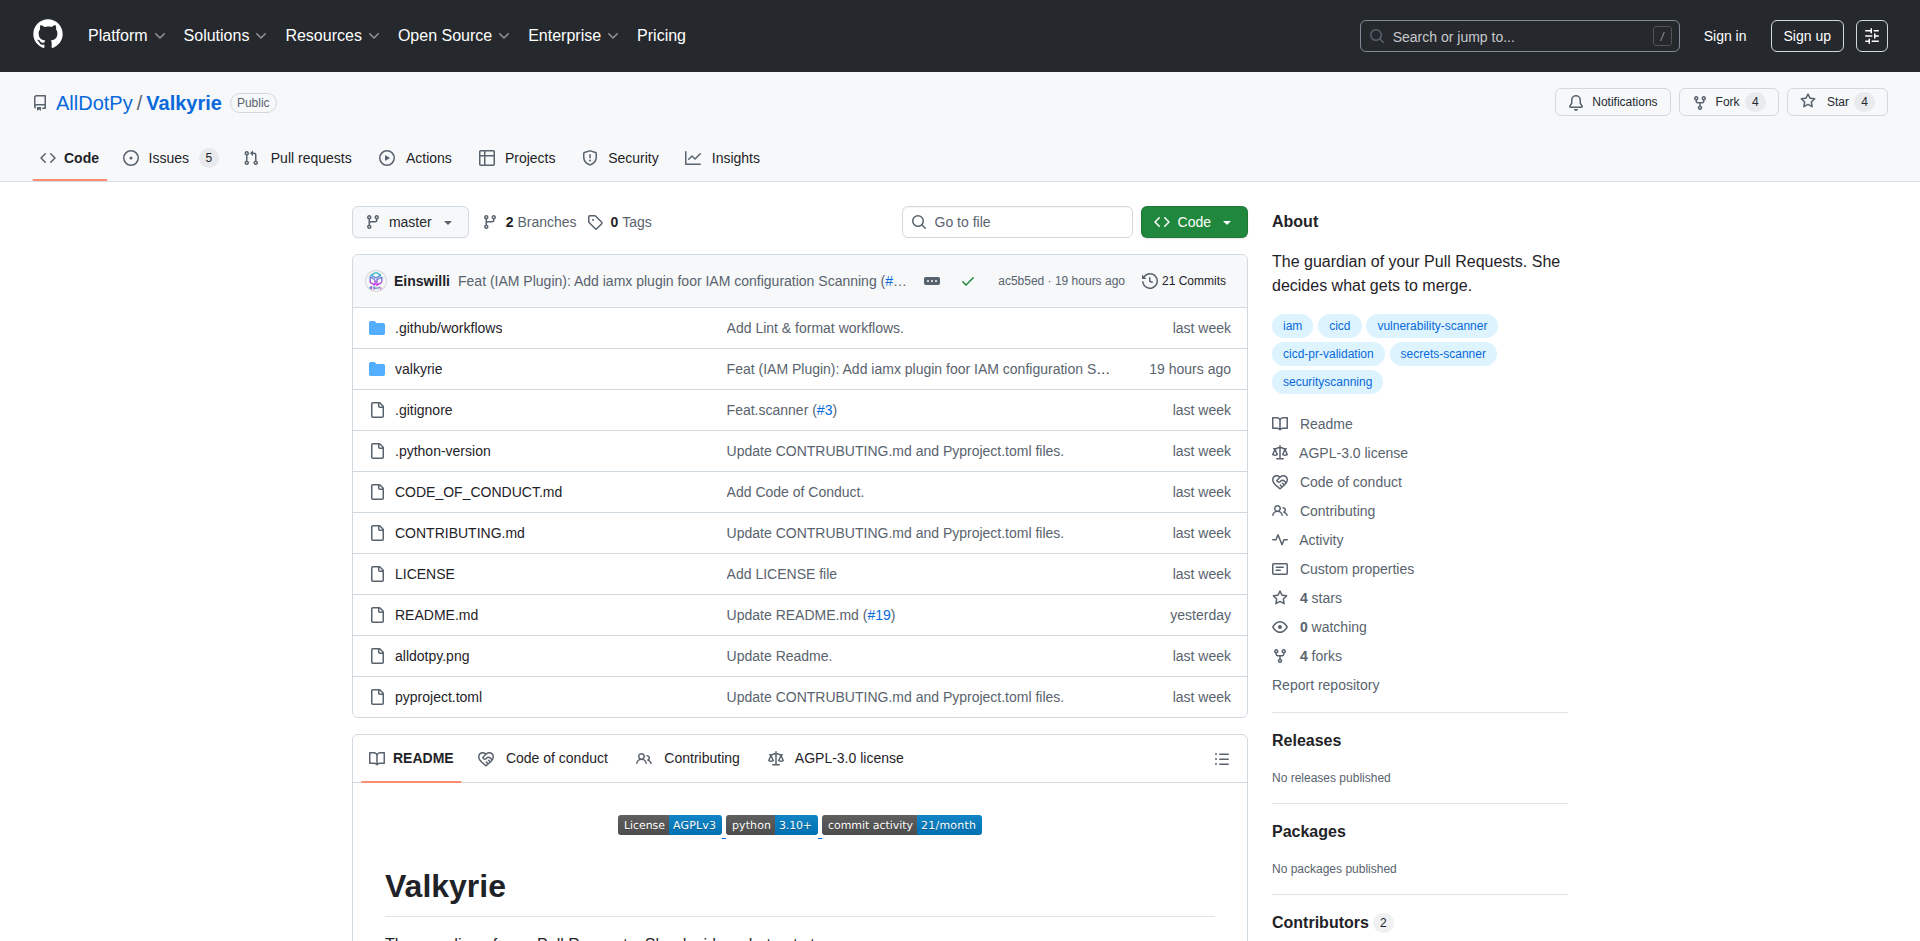Switch to the AGPL-3.0 license README tab
This screenshot has height=941, width=1920.
(836, 759)
